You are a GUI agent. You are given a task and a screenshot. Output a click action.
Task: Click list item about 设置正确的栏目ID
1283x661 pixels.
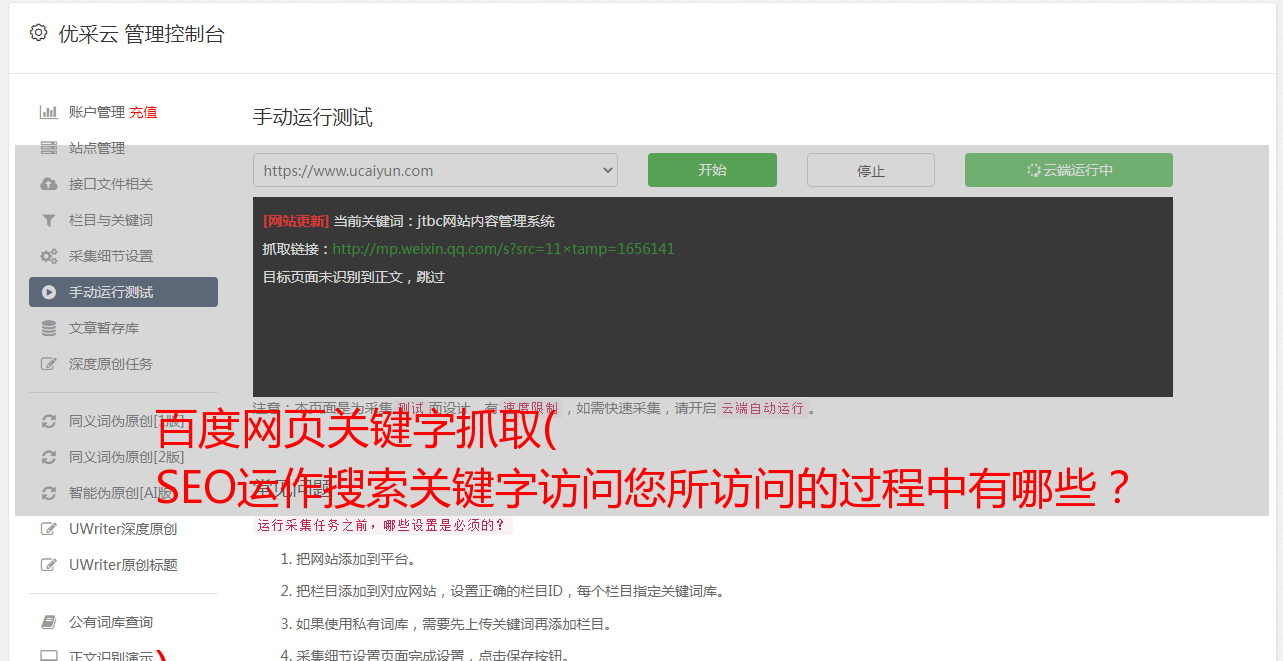click(510, 591)
